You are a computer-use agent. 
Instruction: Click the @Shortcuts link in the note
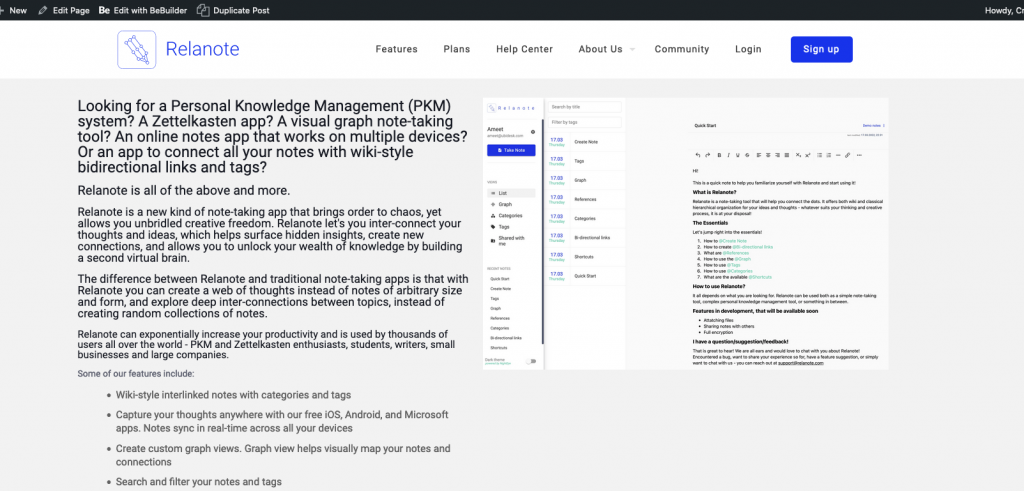pos(760,277)
